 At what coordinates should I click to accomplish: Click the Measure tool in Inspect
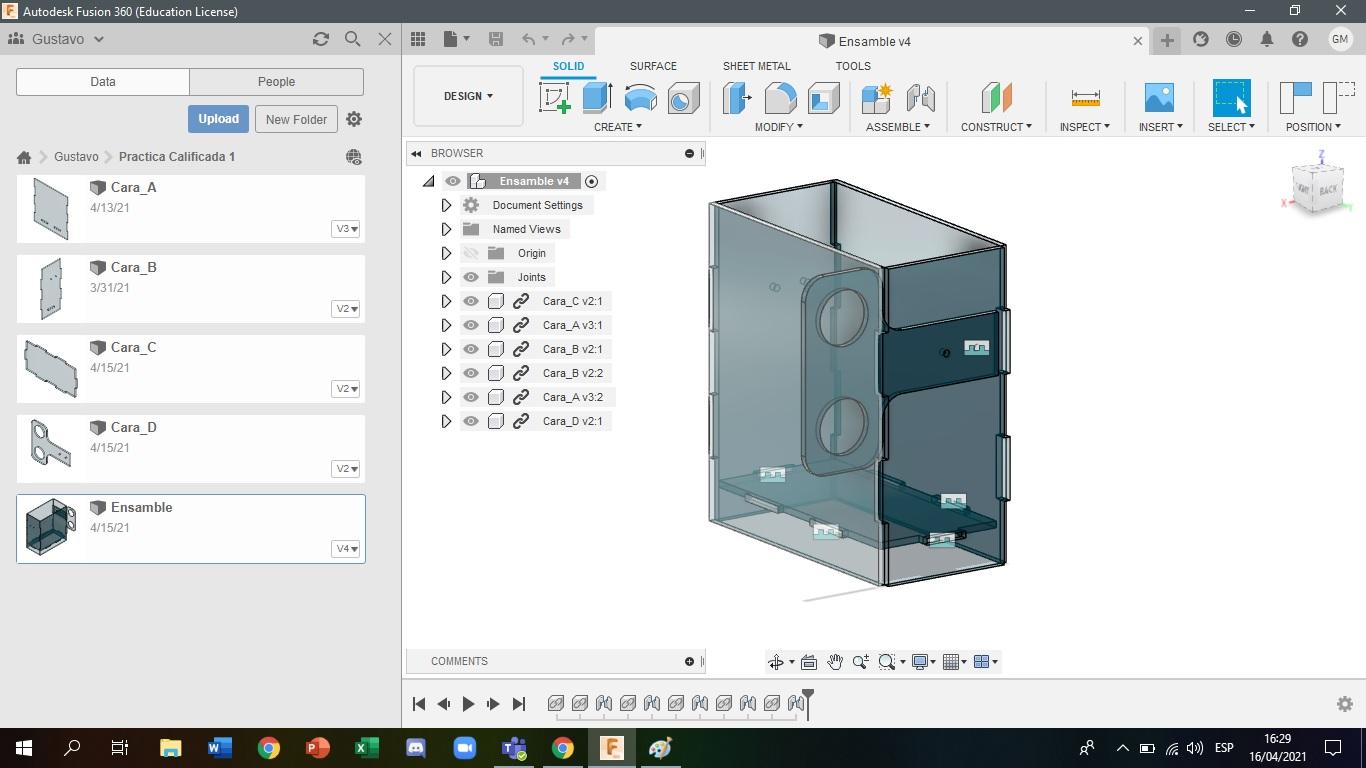1085,98
